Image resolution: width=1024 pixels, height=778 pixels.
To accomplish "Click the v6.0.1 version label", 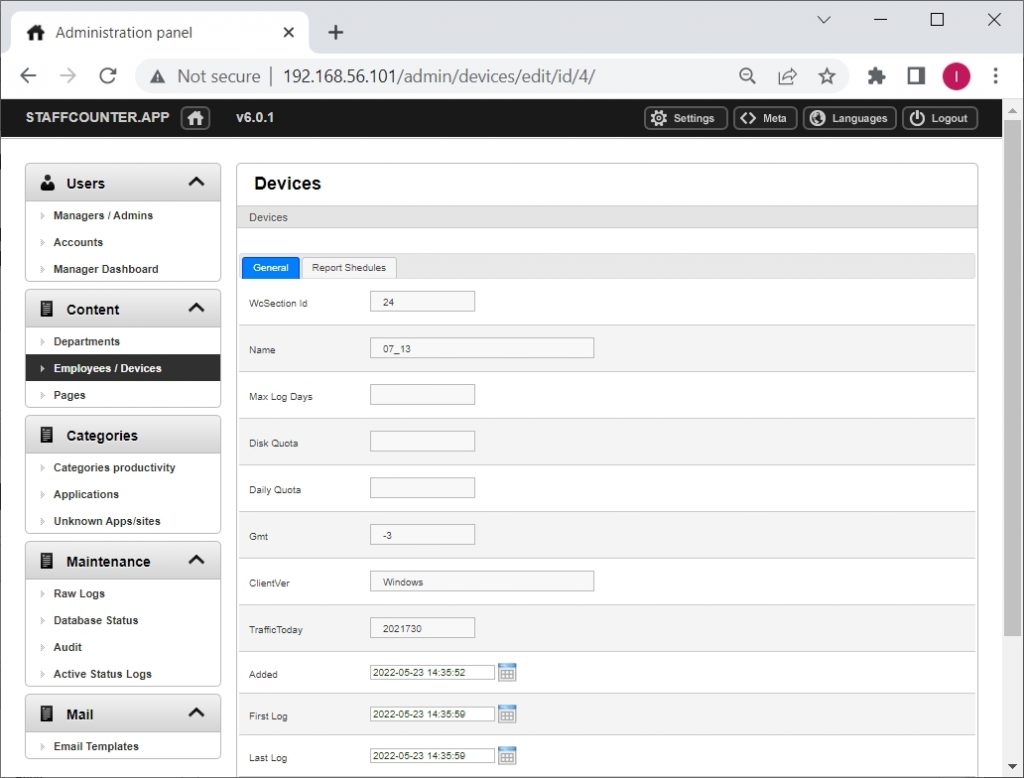I will point(255,118).
